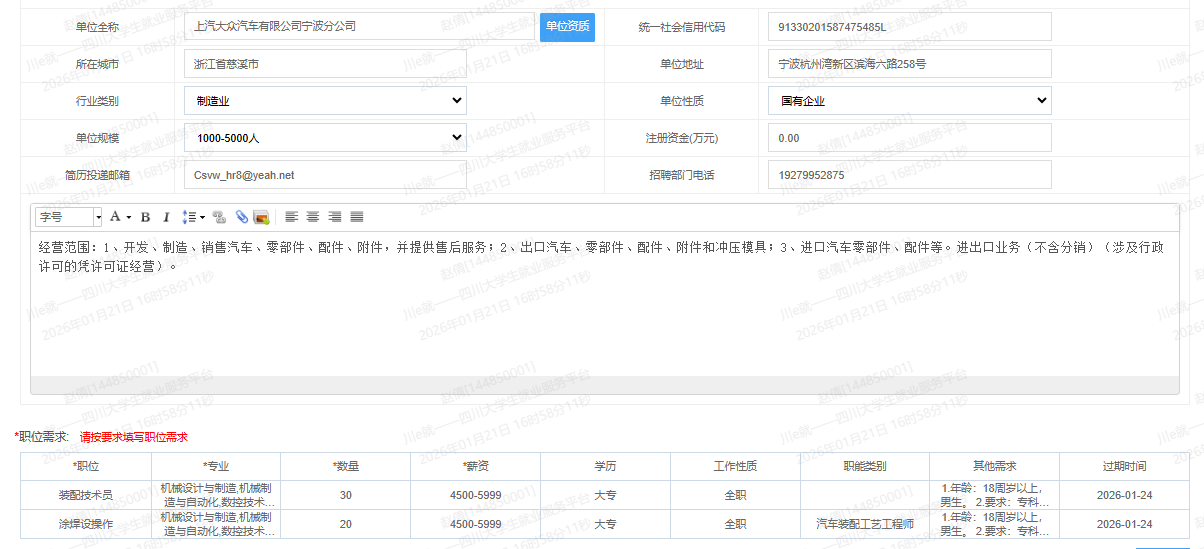Click the 其他需求 column header
Image resolution: width=1204 pixels, height=549 pixels.
[x=995, y=466]
